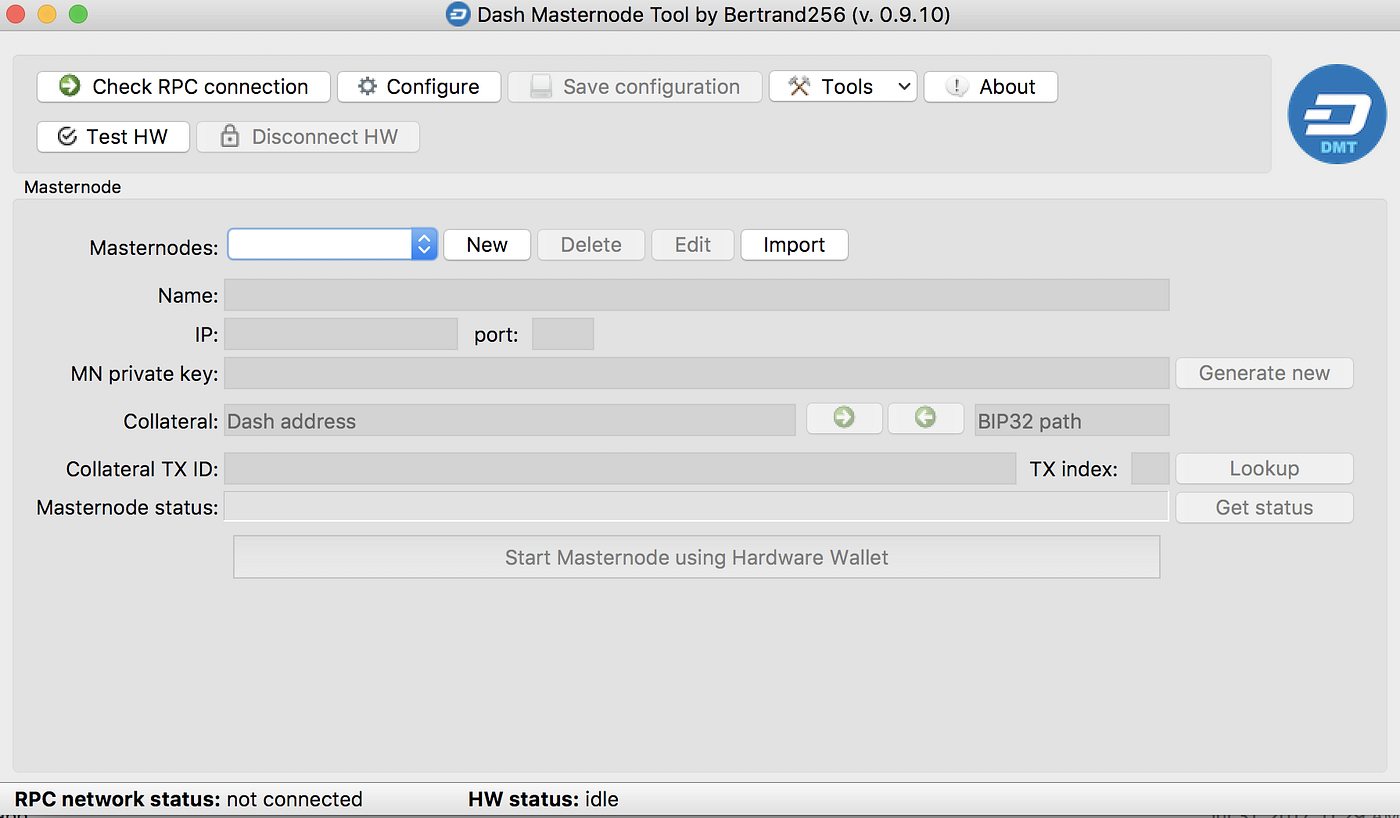Click the Edit masternode button
1400x818 pixels.
[x=693, y=245]
